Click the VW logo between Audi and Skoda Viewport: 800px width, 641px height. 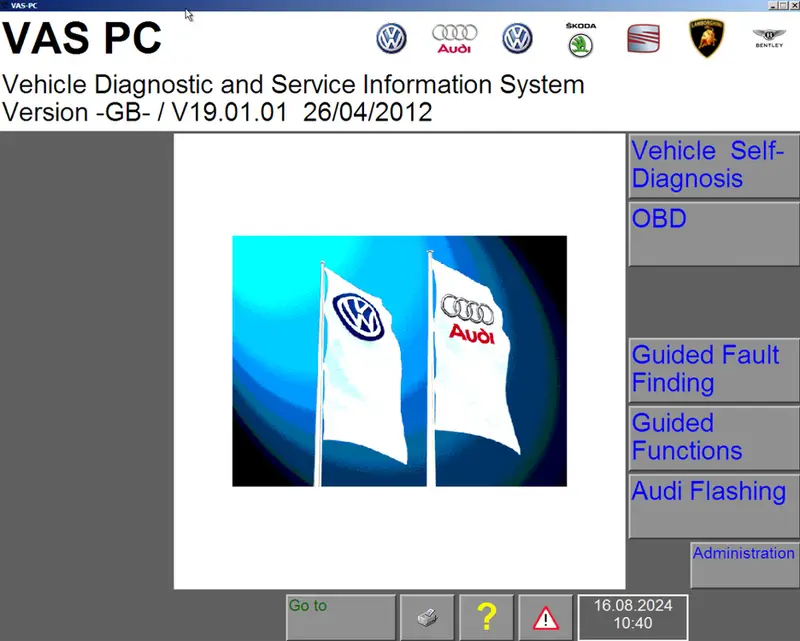coord(517,38)
